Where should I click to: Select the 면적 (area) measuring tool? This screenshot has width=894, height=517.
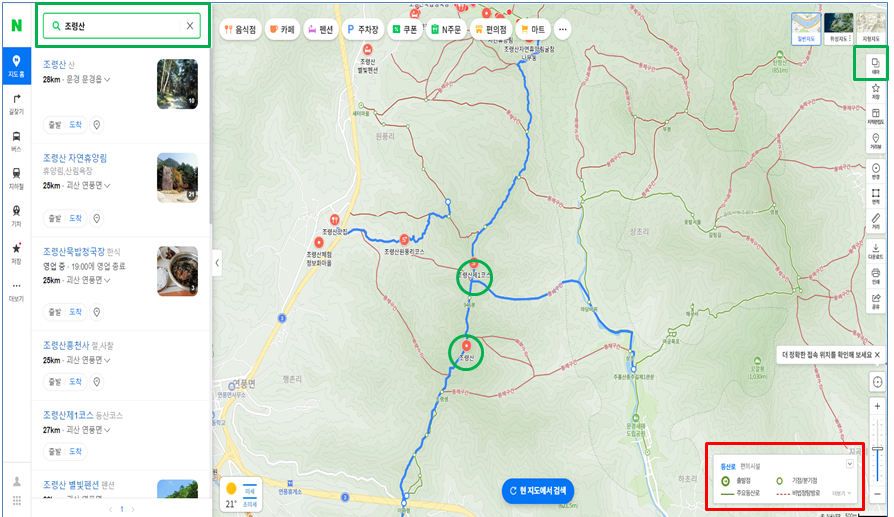[875, 196]
